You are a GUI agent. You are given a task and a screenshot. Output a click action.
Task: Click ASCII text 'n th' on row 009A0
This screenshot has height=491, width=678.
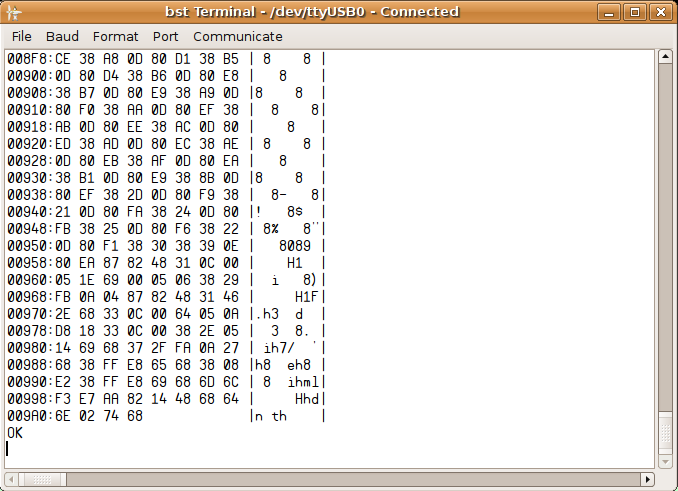[271, 416]
